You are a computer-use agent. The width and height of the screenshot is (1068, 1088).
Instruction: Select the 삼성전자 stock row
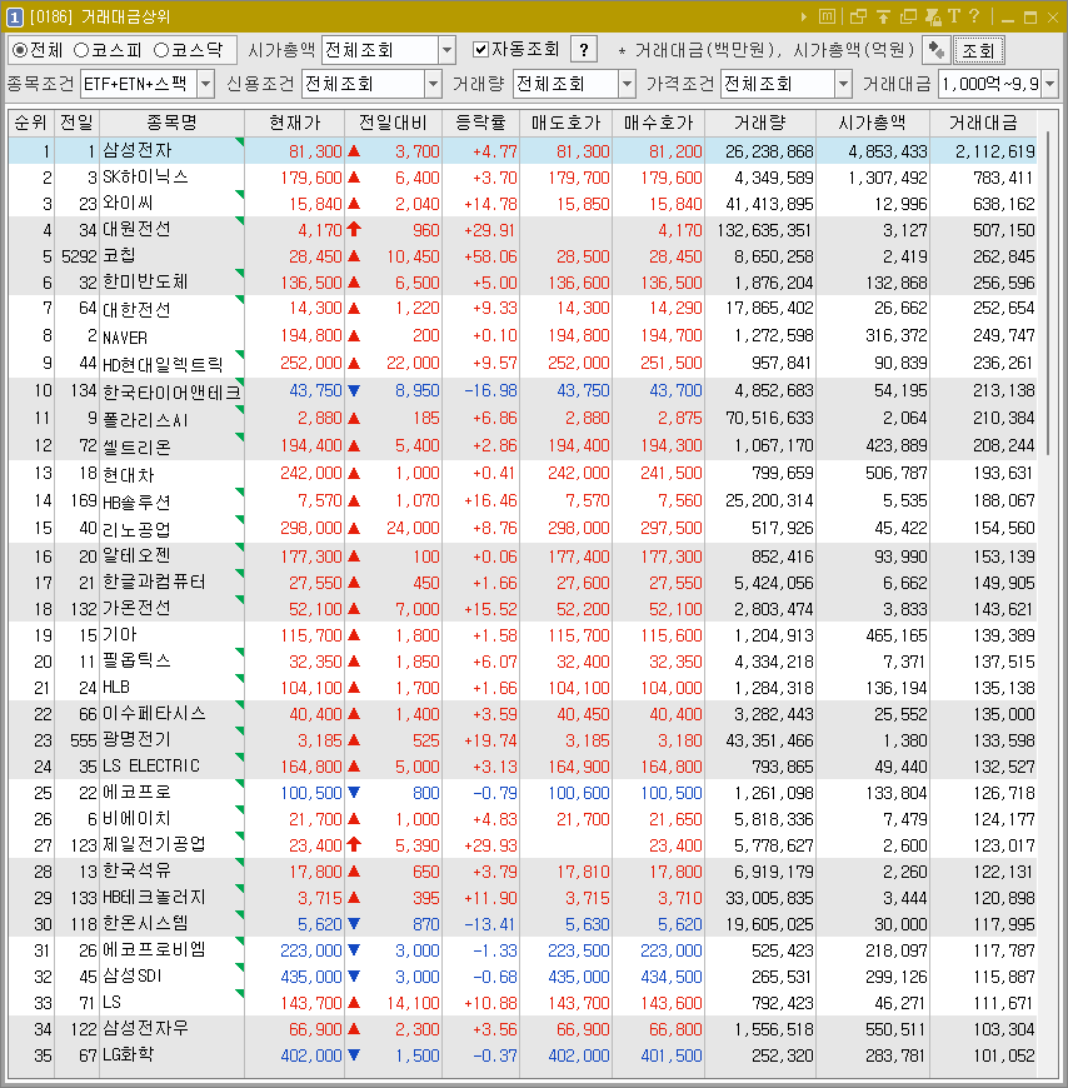[x=523, y=151]
